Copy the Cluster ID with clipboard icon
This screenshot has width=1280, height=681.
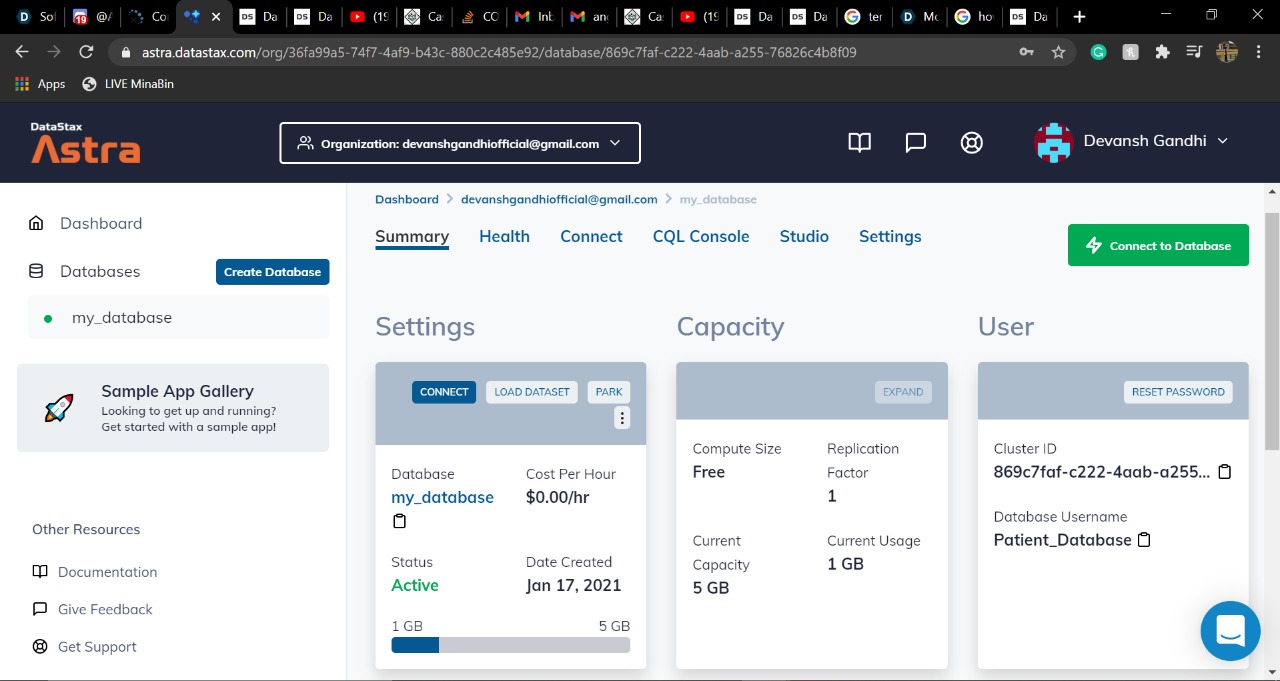(1225, 472)
